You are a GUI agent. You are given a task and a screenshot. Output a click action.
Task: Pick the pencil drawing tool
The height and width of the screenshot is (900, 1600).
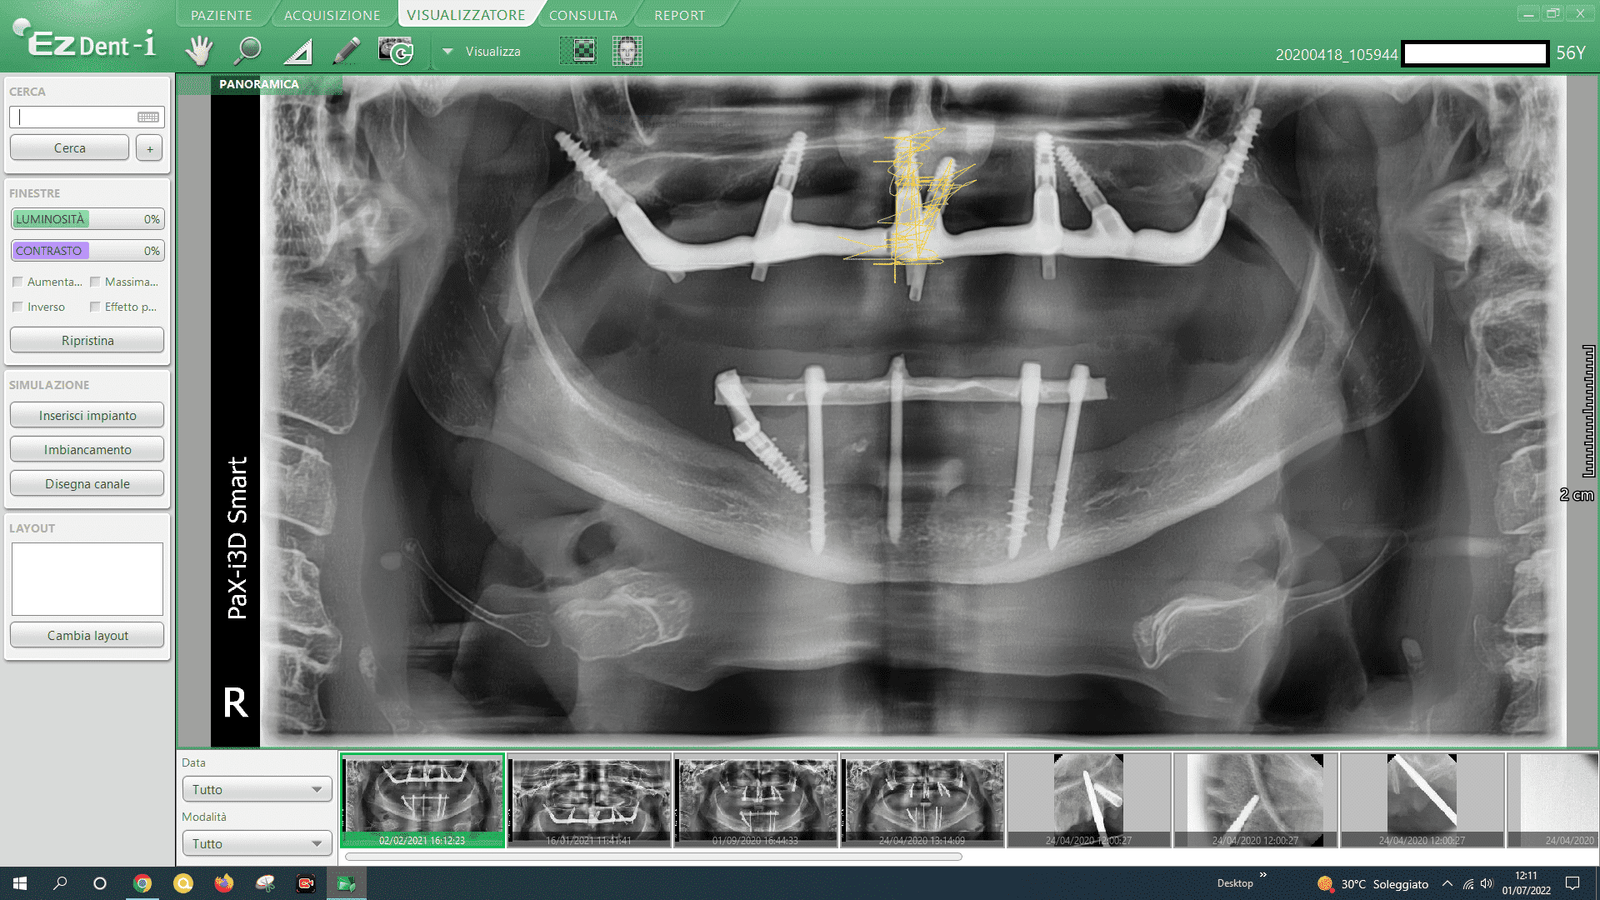click(x=346, y=50)
